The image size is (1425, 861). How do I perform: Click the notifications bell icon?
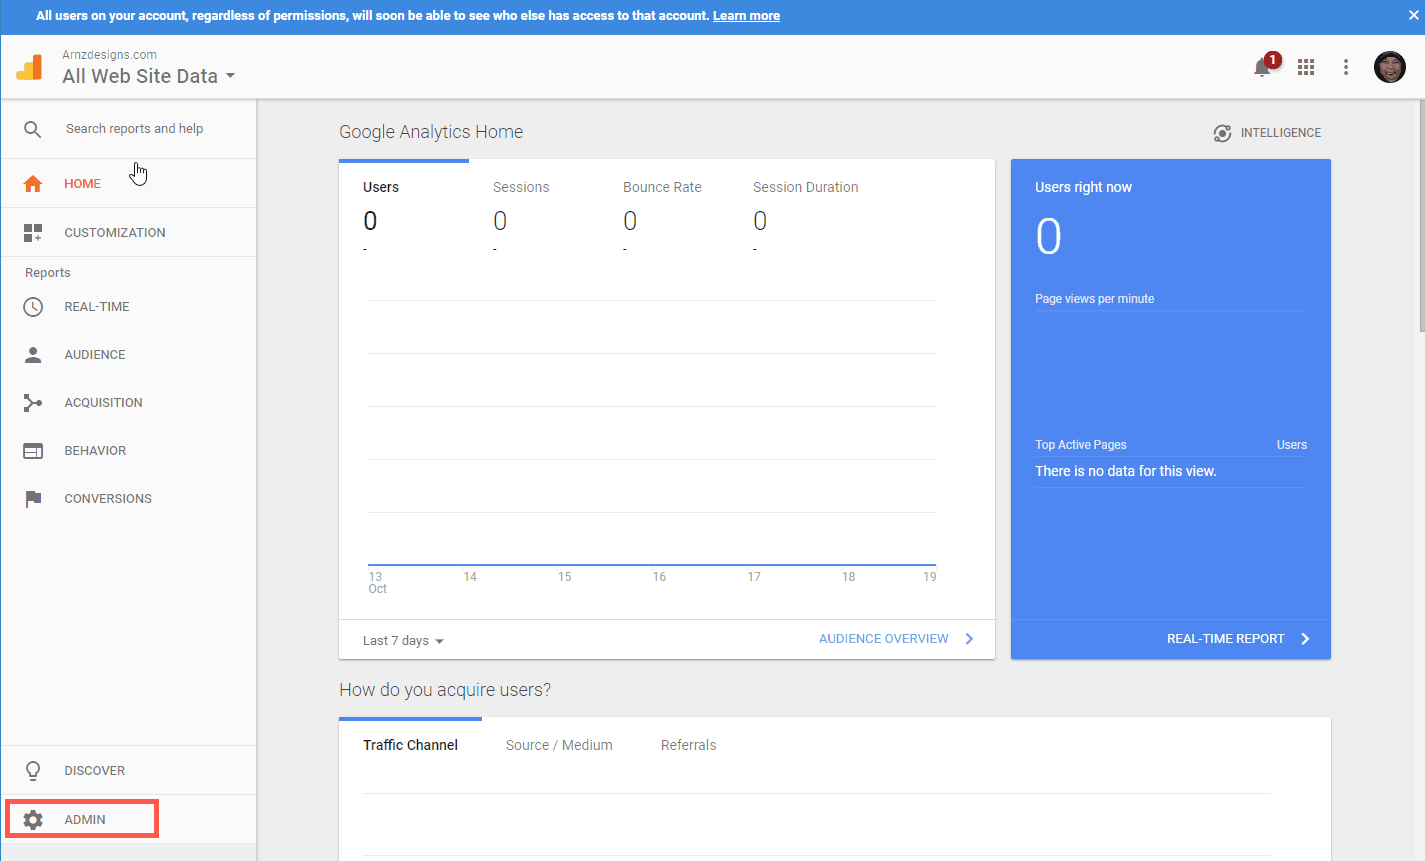click(1262, 68)
